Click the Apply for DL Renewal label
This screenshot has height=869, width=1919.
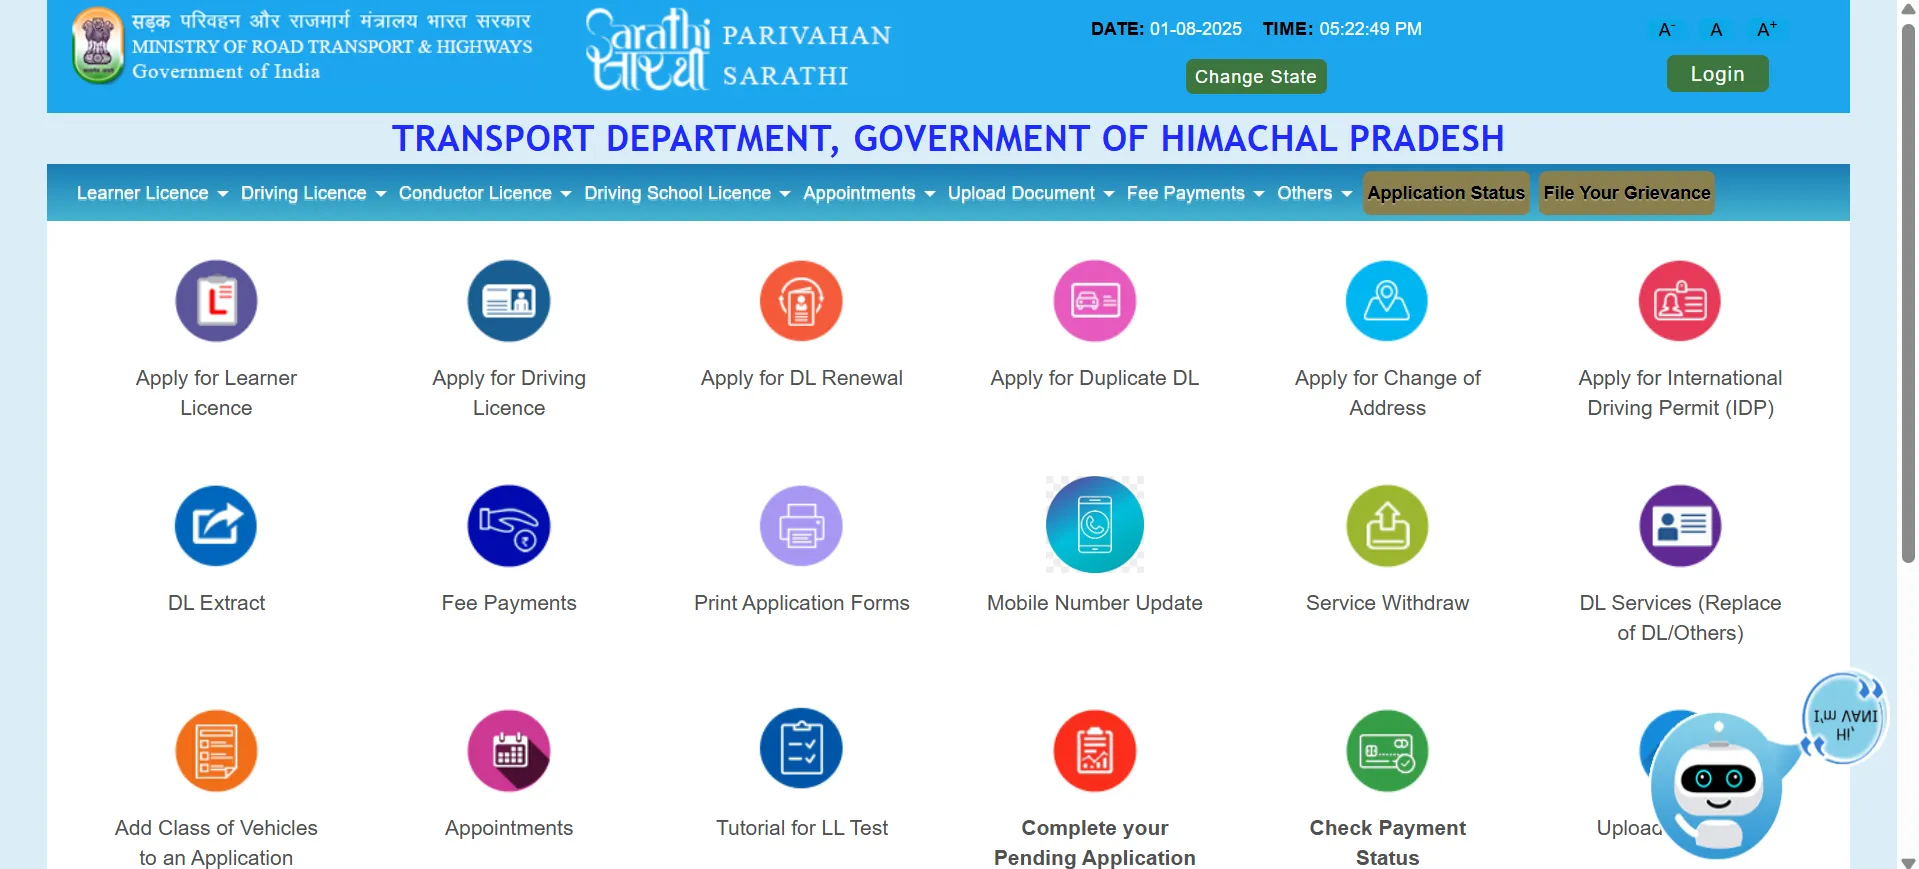[x=801, y=378]
